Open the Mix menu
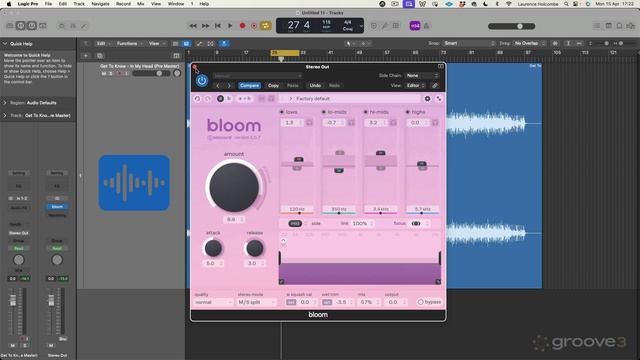640x360 pixels. pos(141,4)
